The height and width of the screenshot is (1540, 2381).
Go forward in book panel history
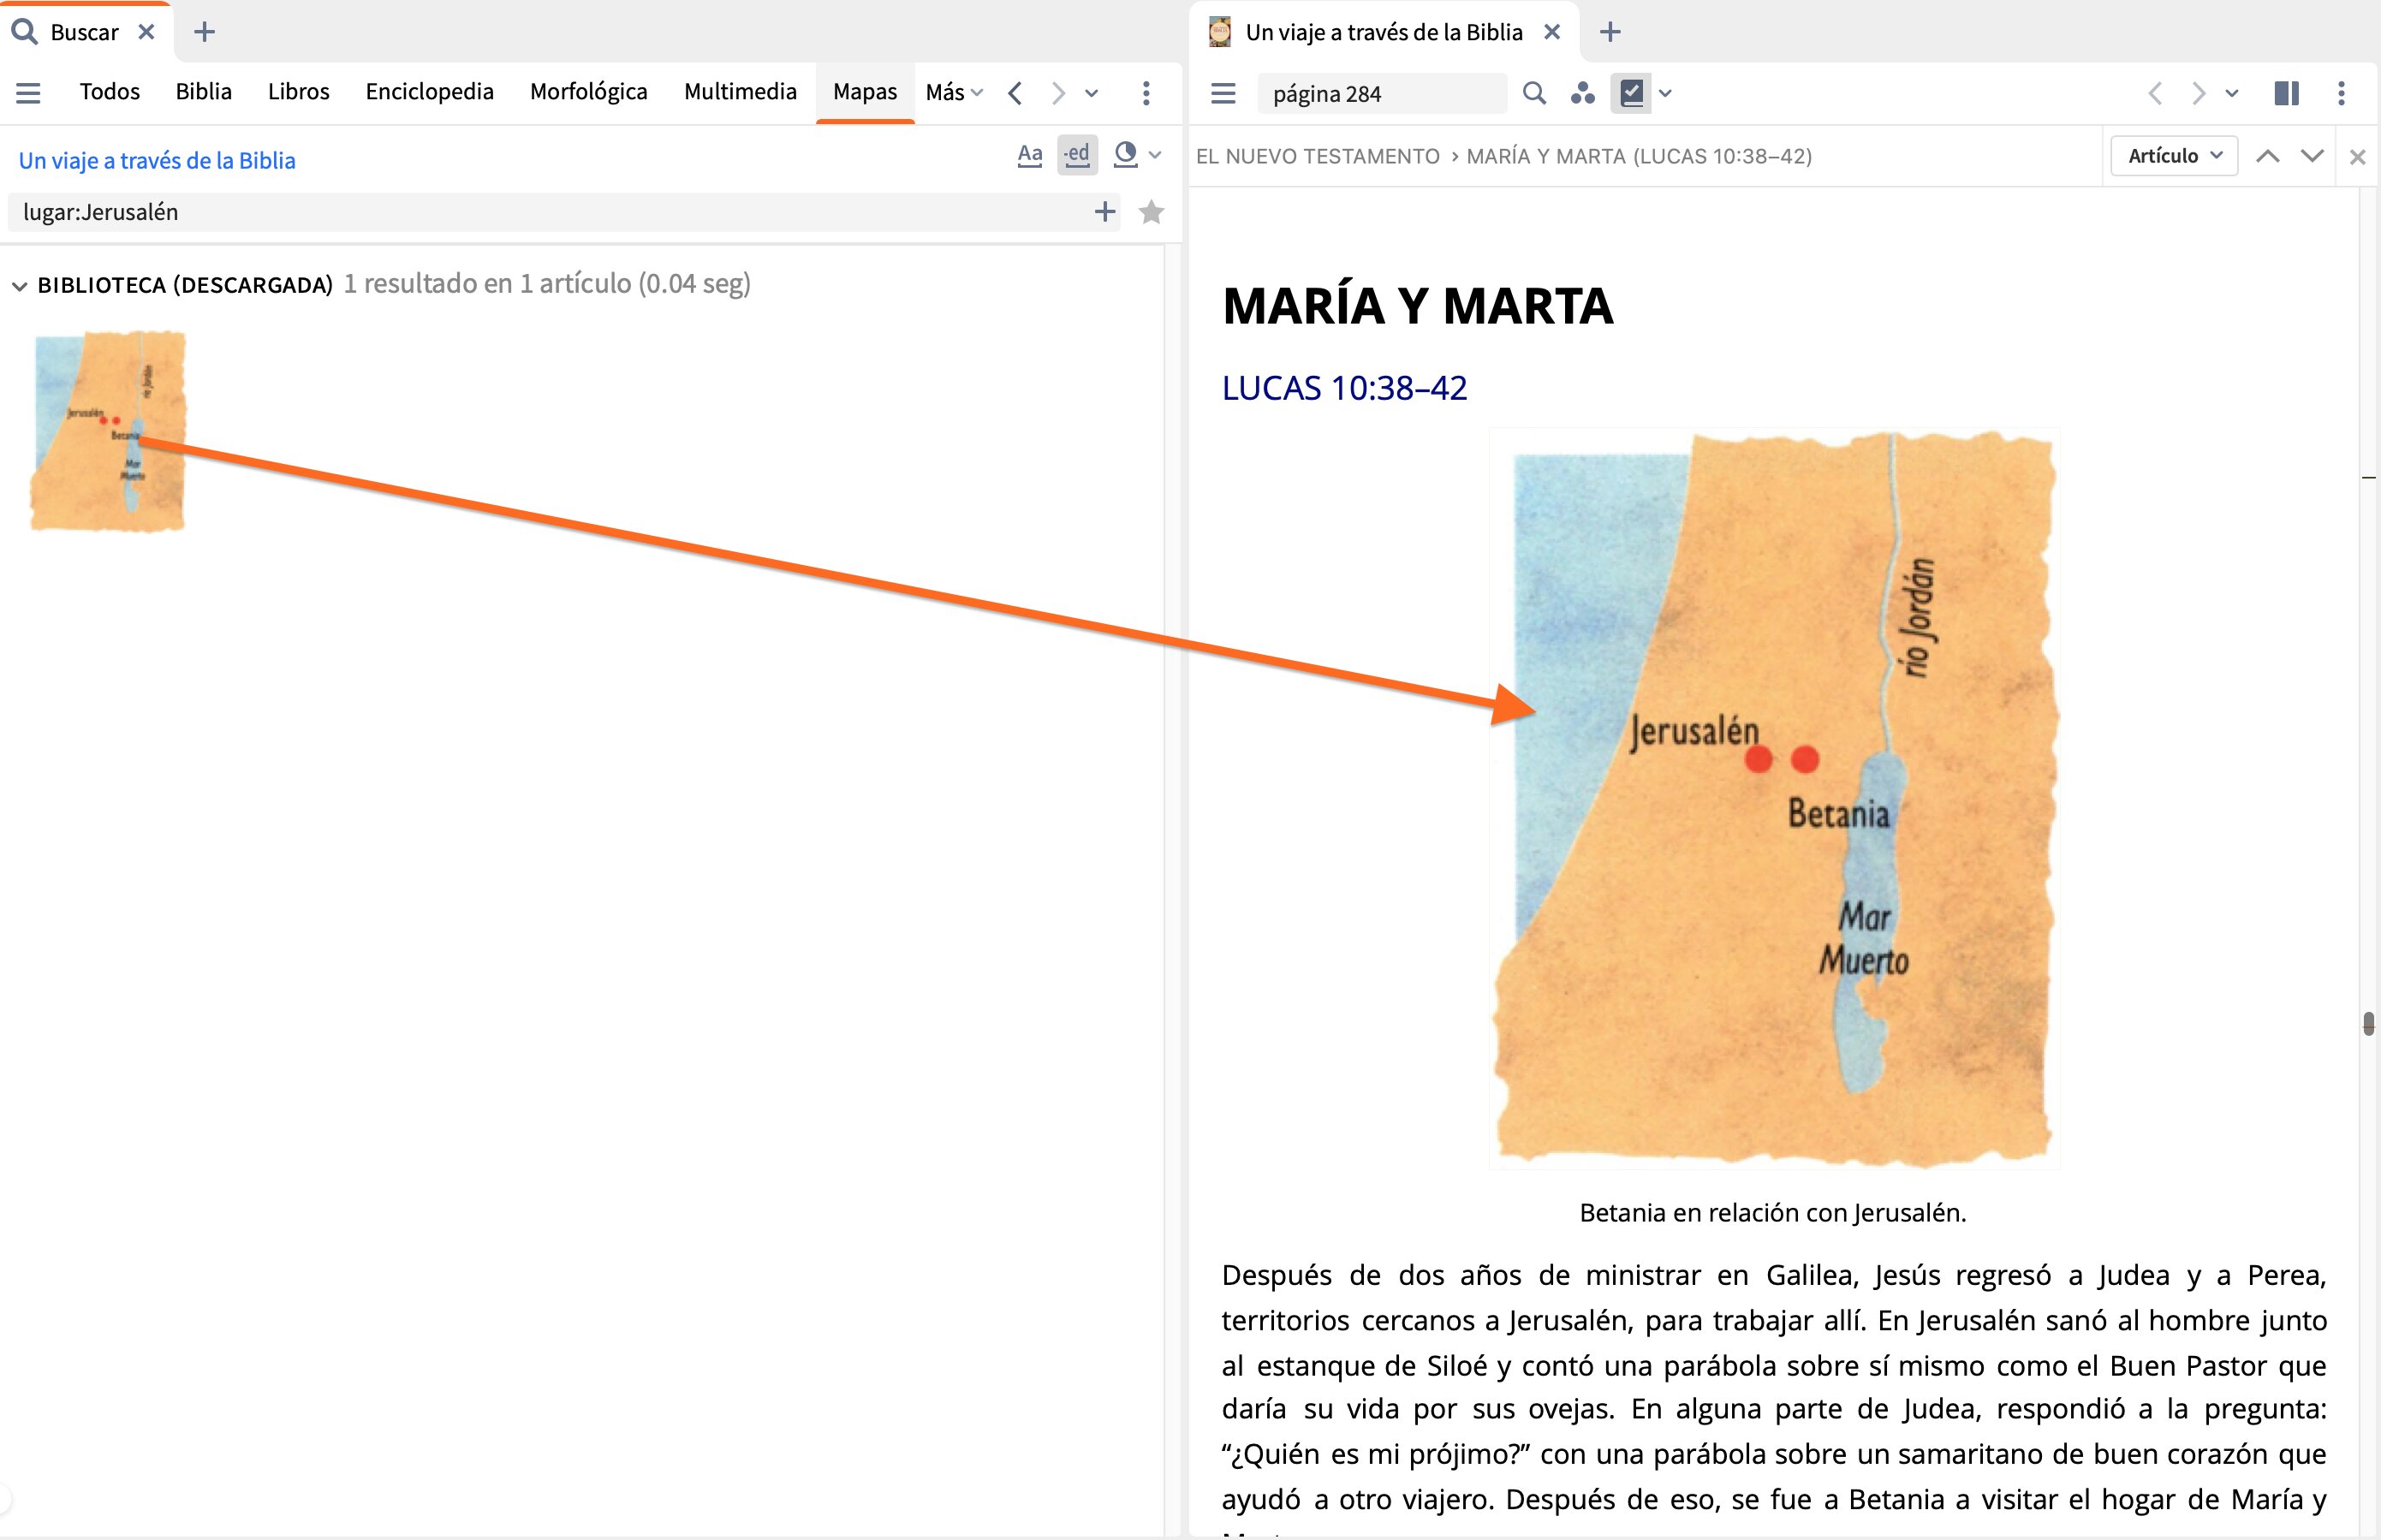[x=2198, y=93]
